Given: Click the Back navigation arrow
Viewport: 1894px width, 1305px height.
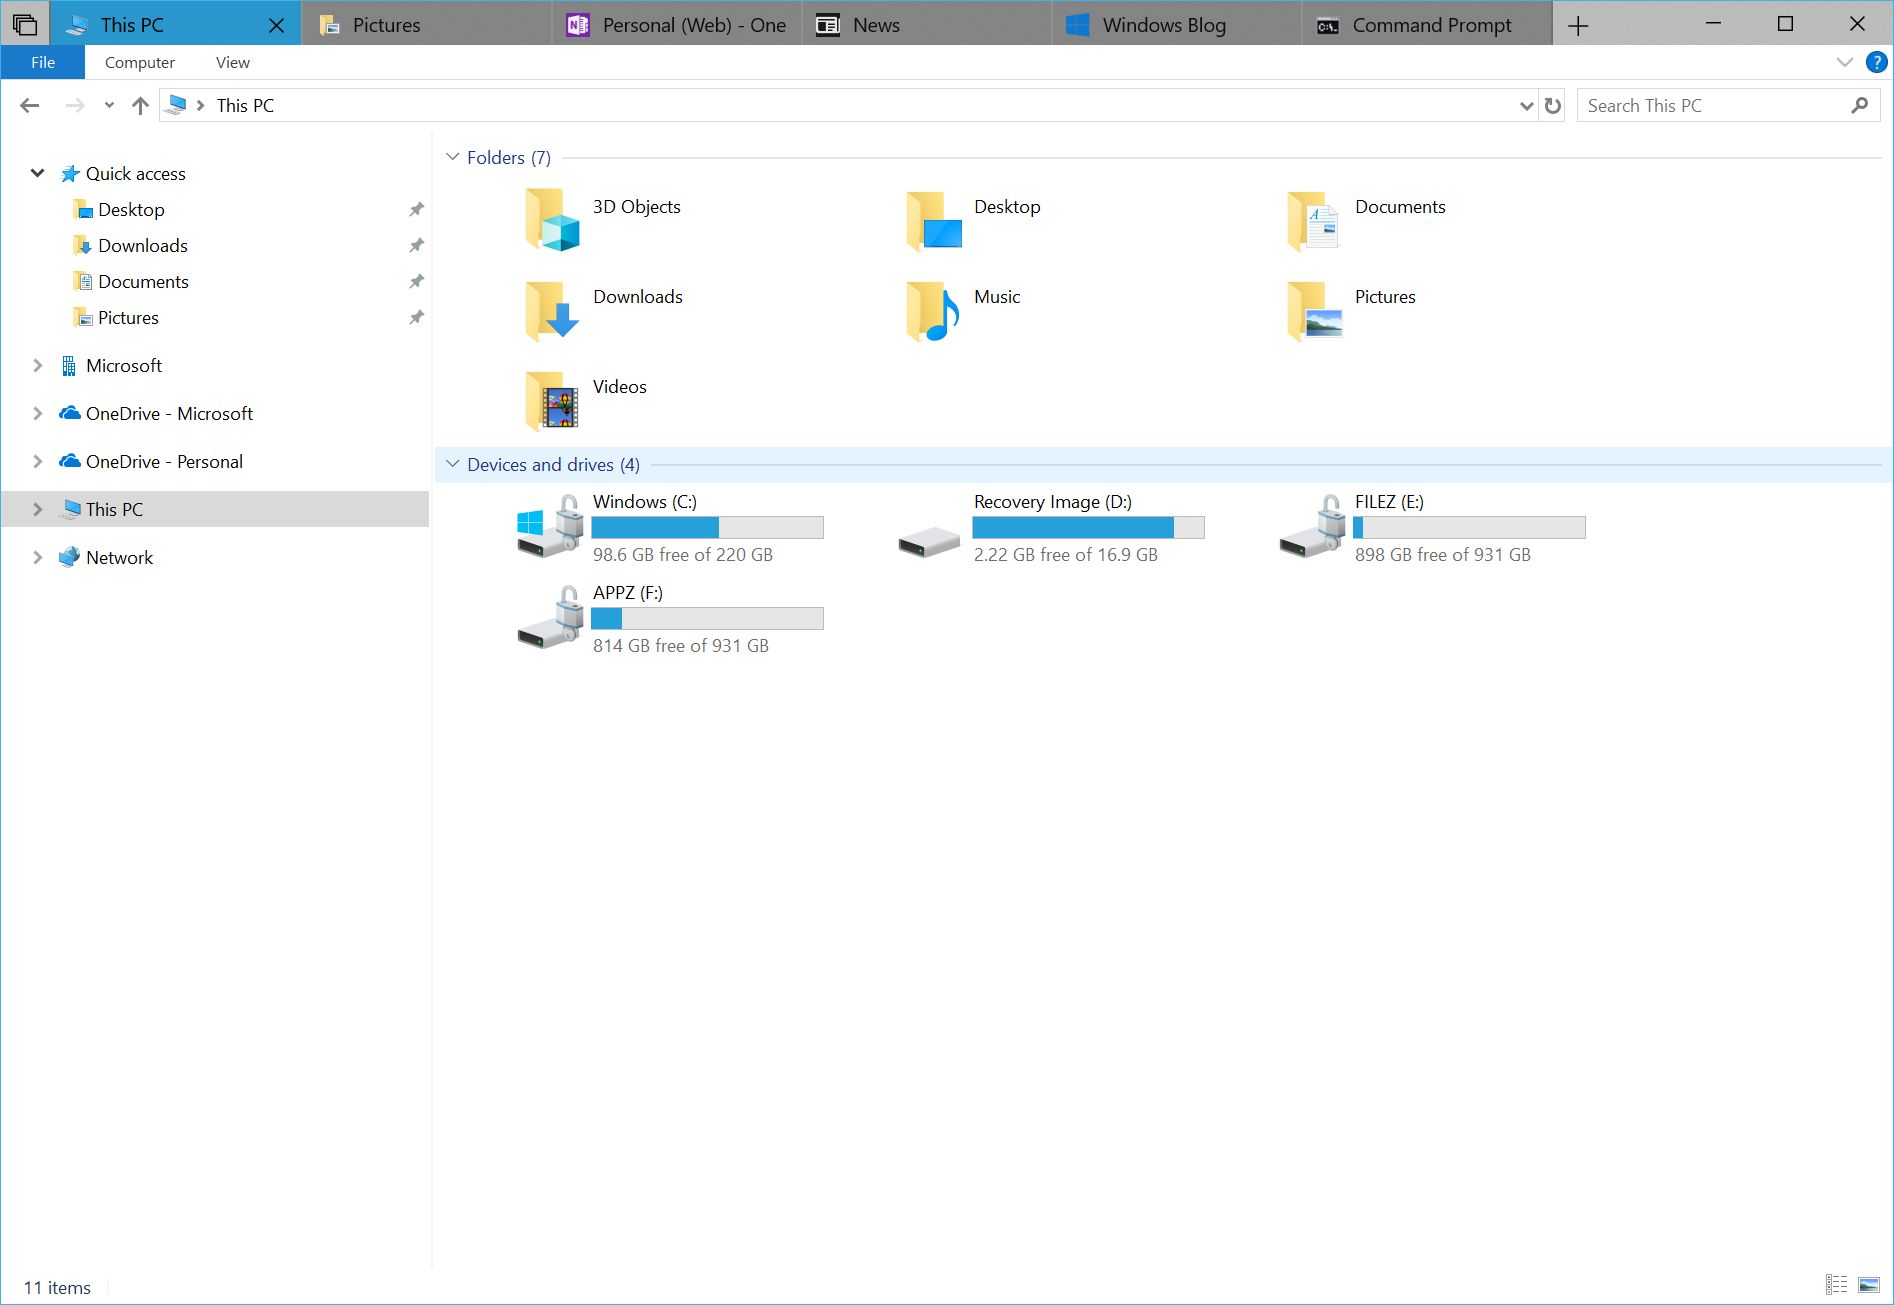Looking at the screenshot, I should (x=29, y=105).
